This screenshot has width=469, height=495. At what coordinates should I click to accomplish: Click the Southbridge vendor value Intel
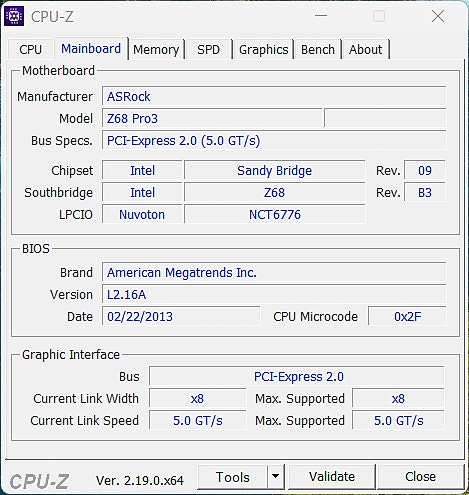click(142, 192)
